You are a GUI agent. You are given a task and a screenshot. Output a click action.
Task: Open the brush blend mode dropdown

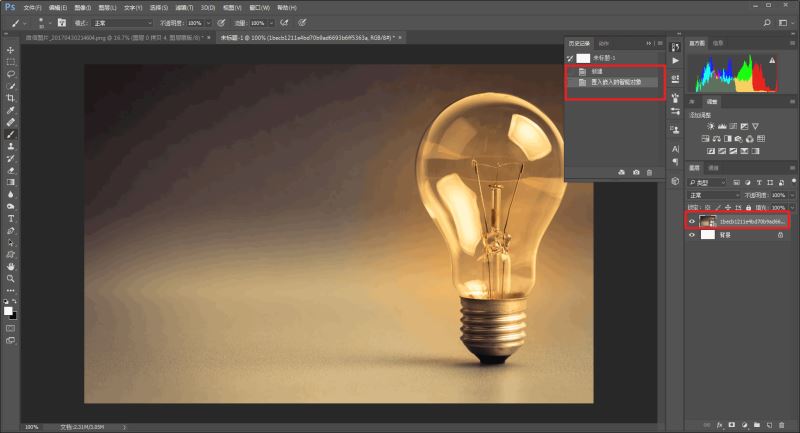pos(122,23)
